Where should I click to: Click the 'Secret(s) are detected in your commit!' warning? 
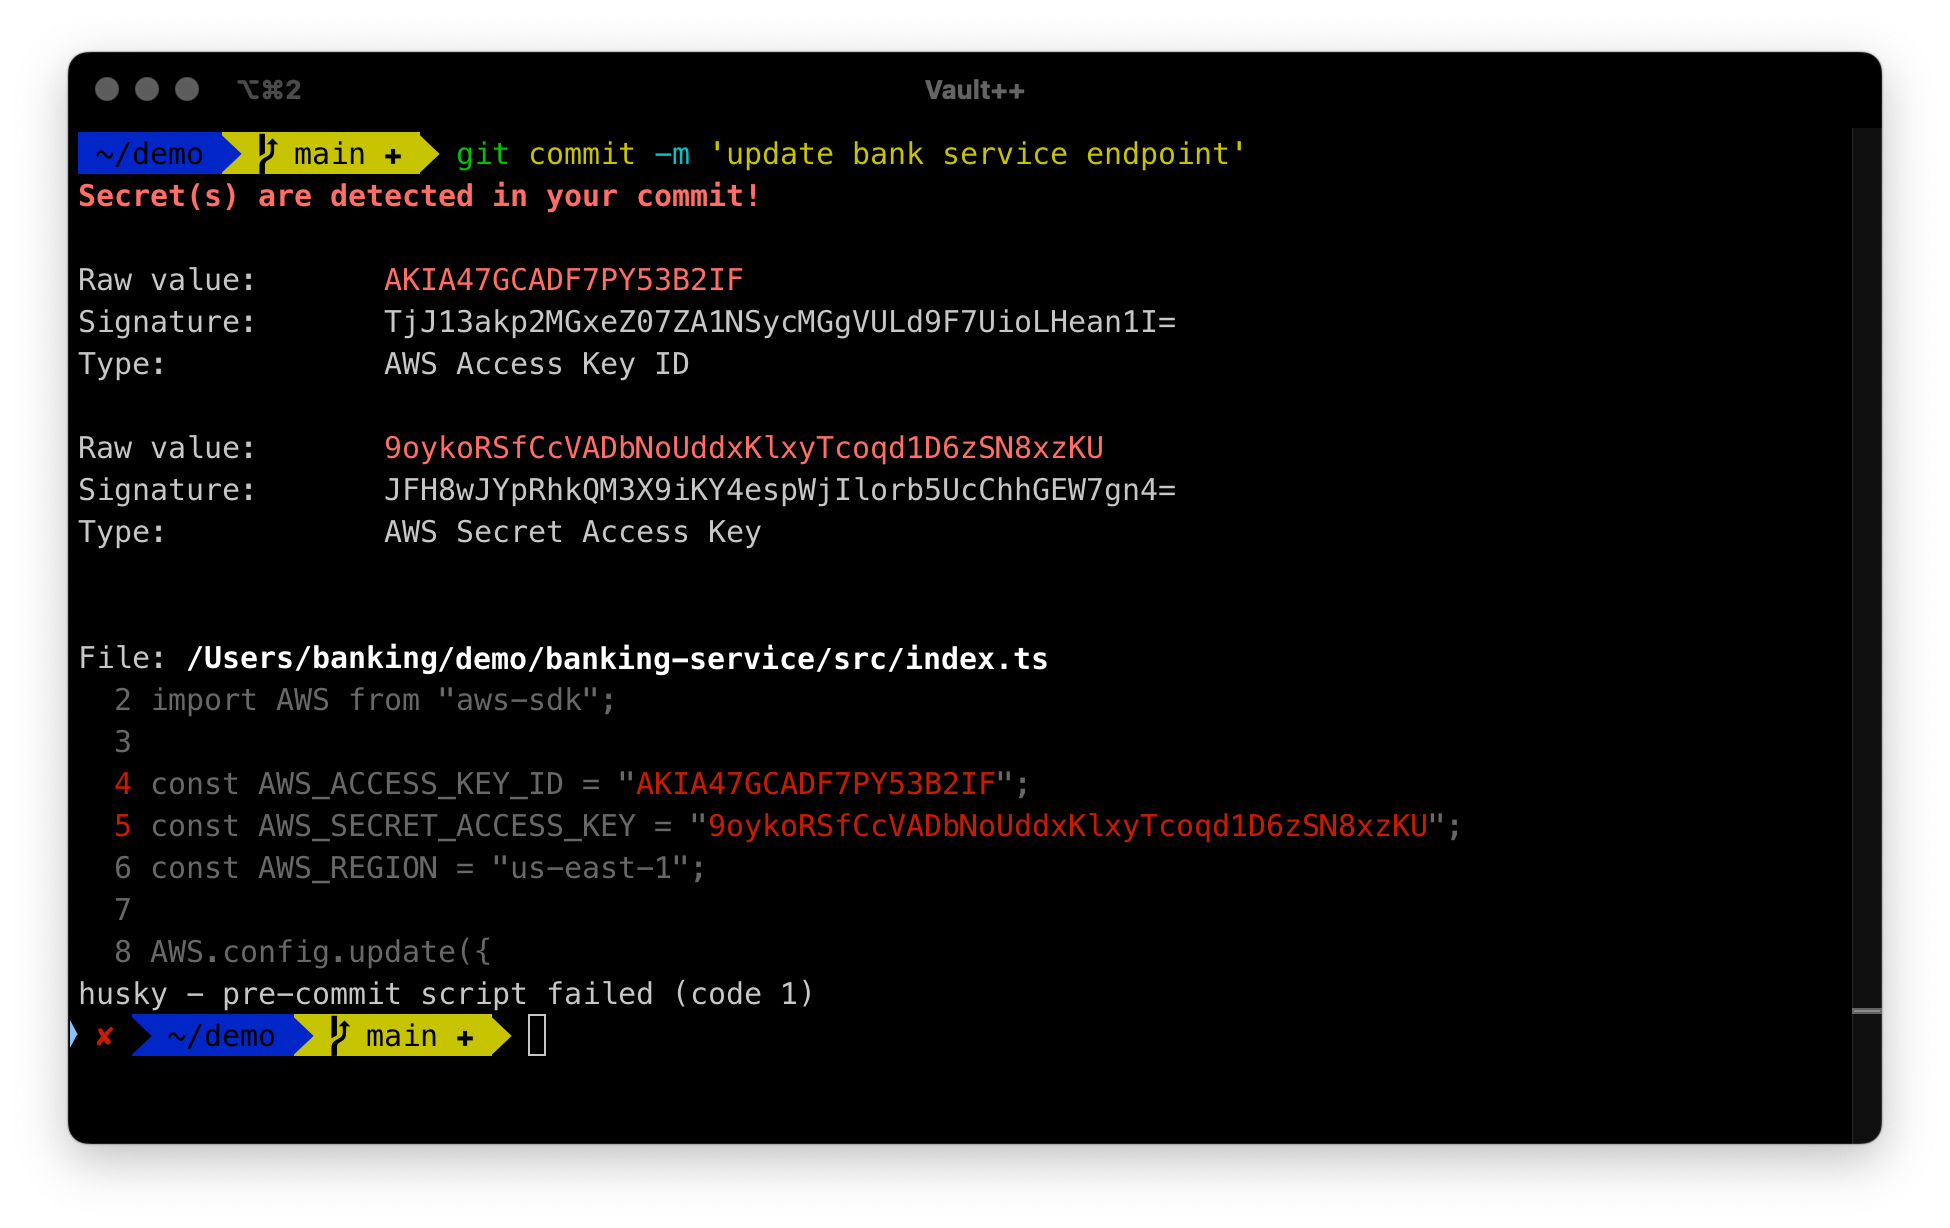tap(419, 196)
